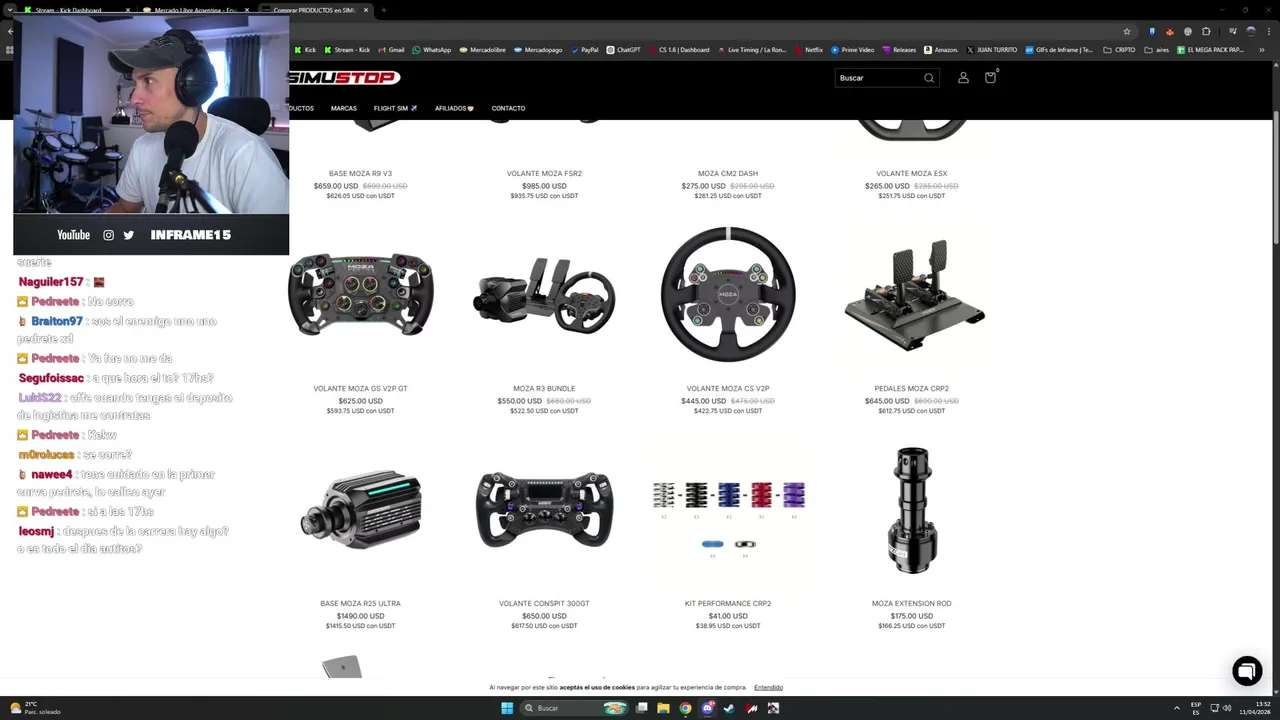The width and height of the screenshot is (1280, 720).
Task: Open VOLANTE MOZA FSR2 product link
Action: click(544, 173)
